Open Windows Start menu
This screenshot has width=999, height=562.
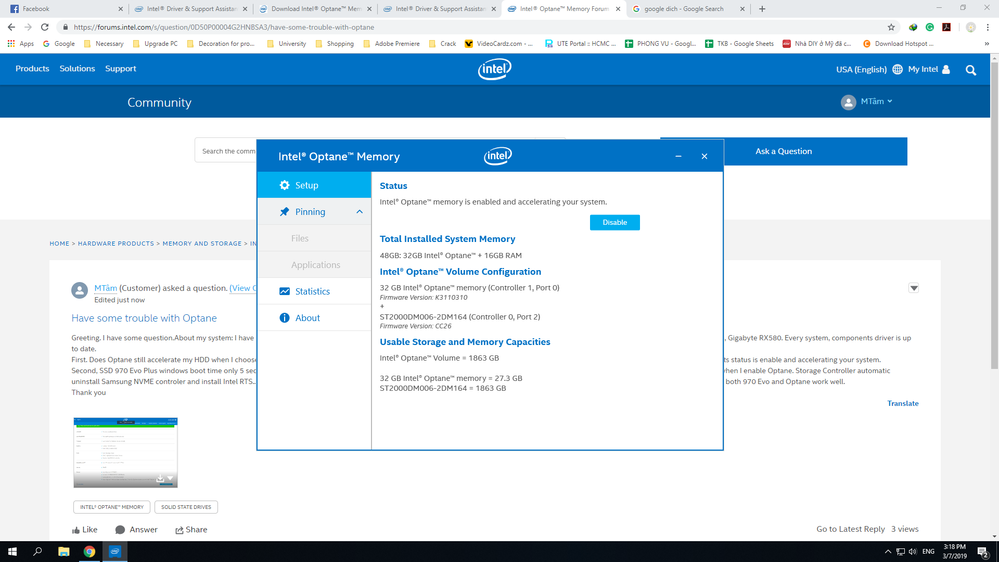coord(12,552)
